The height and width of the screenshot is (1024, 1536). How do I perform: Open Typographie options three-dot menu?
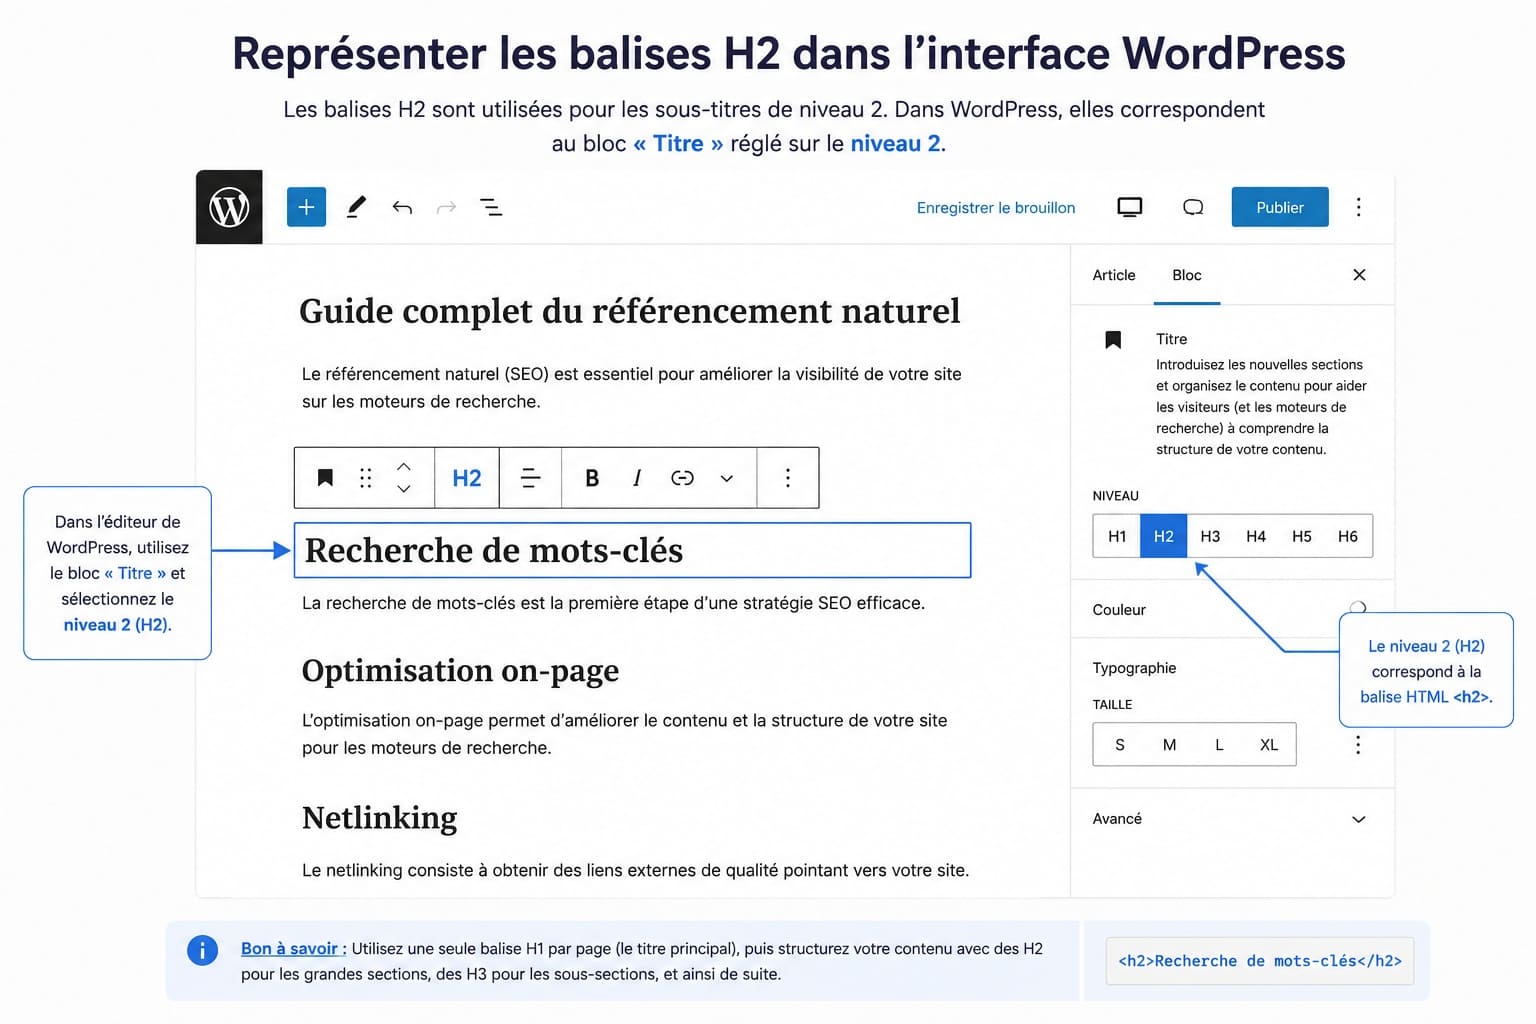pos(1358,745)
